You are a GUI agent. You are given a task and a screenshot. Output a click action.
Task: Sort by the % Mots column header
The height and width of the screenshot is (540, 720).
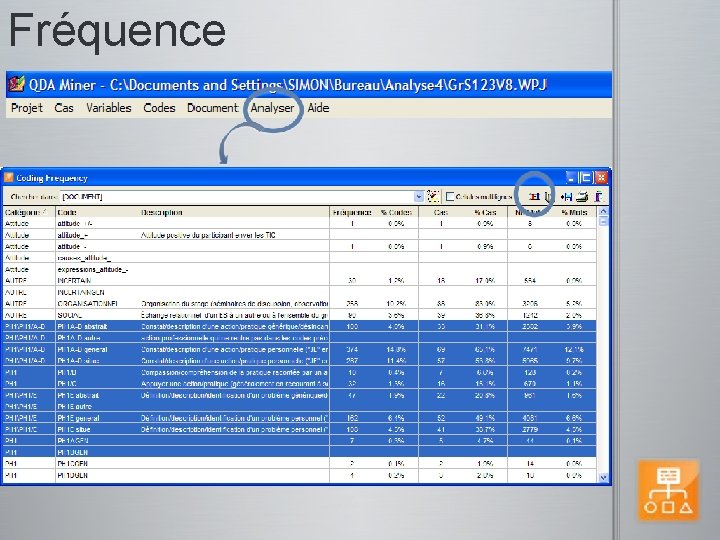coord(574,213)
